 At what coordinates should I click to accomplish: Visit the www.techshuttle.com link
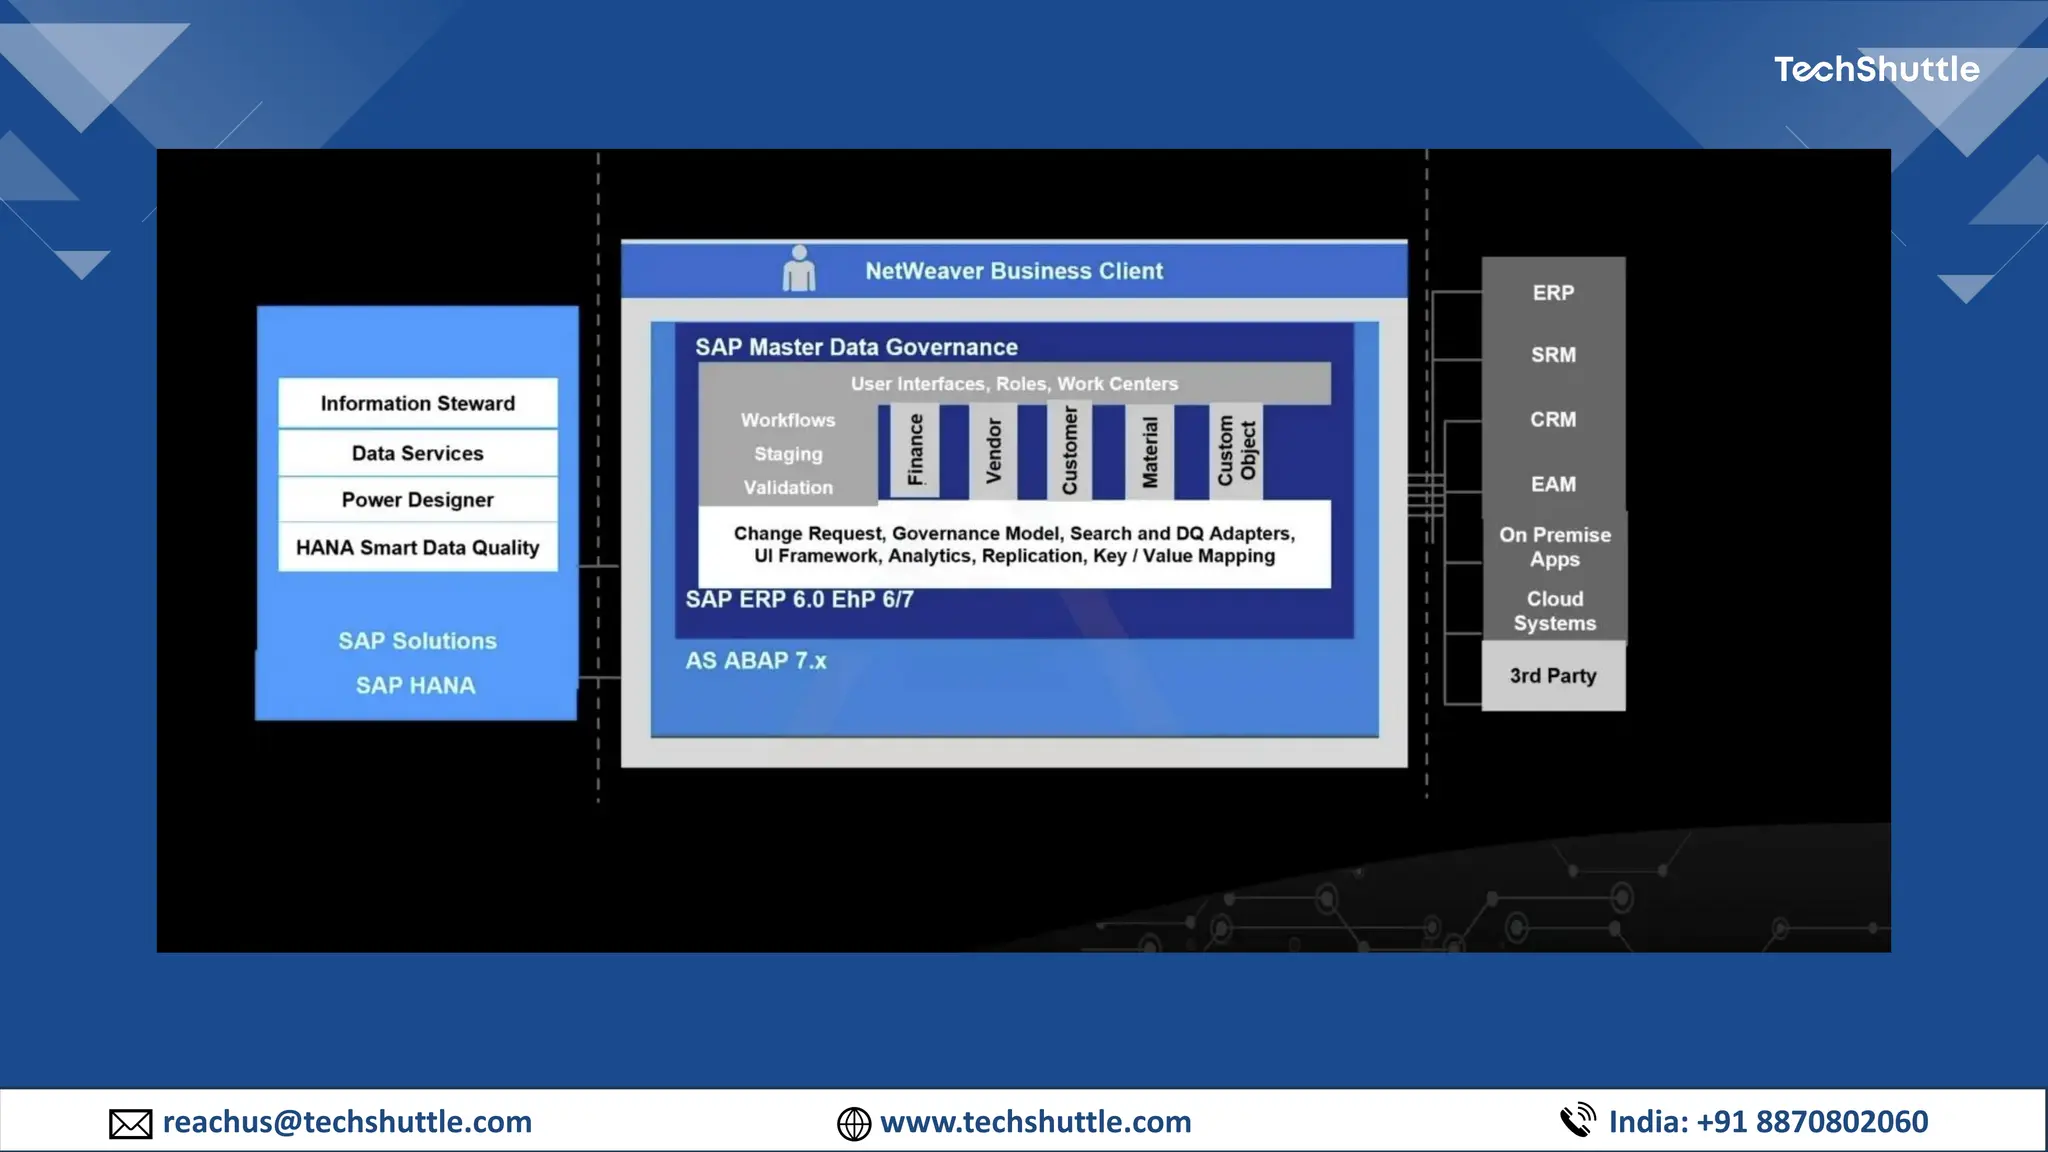(1036, 1122)
